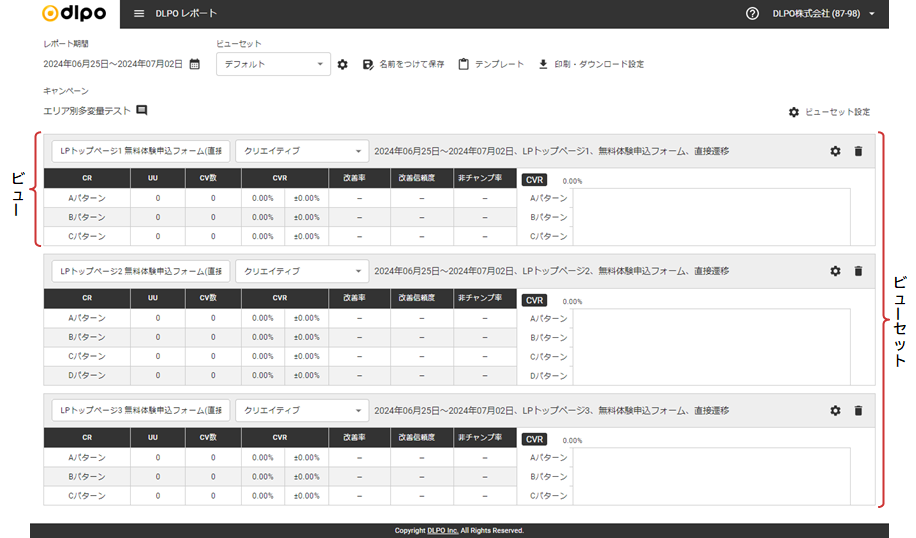This screenshot has height=538, width=916.
Task: Open the campaign comment icon beside エリア別多変量テスト
Action: click(x=142, y=110)
